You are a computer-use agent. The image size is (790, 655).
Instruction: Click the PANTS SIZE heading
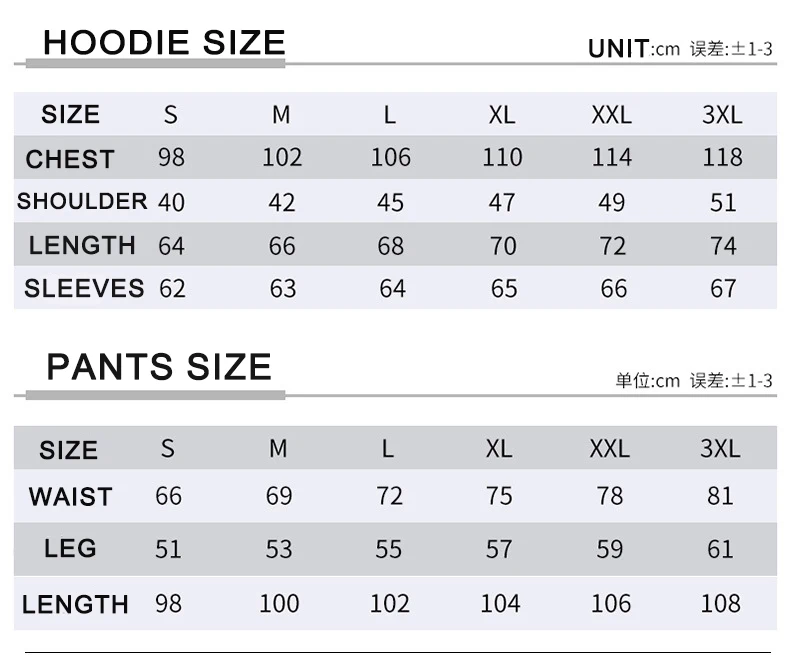click(x=159, y=367)
